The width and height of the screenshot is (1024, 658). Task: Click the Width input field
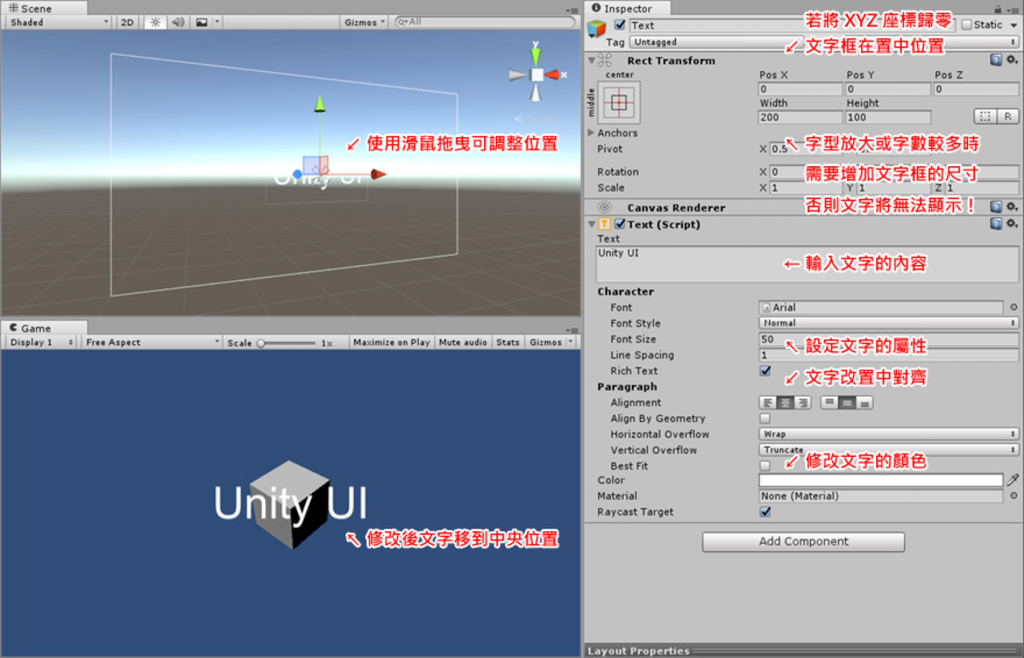pyautogui.click(x=800, y=118)
